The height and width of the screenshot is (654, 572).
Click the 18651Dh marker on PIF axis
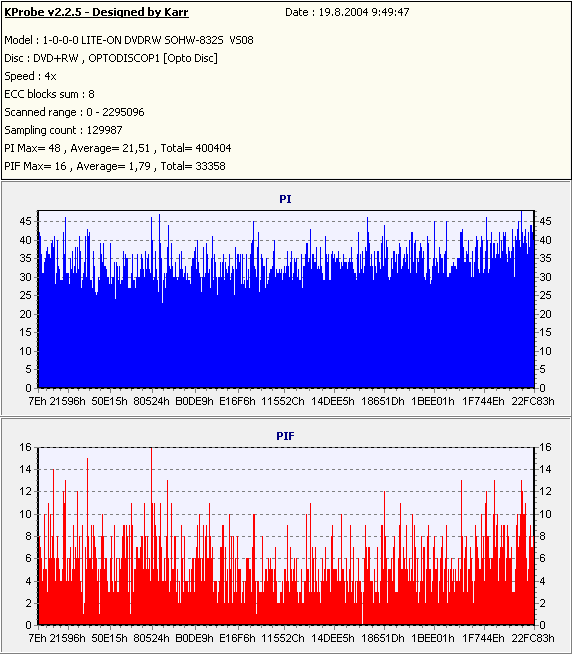tap(383, 638)
